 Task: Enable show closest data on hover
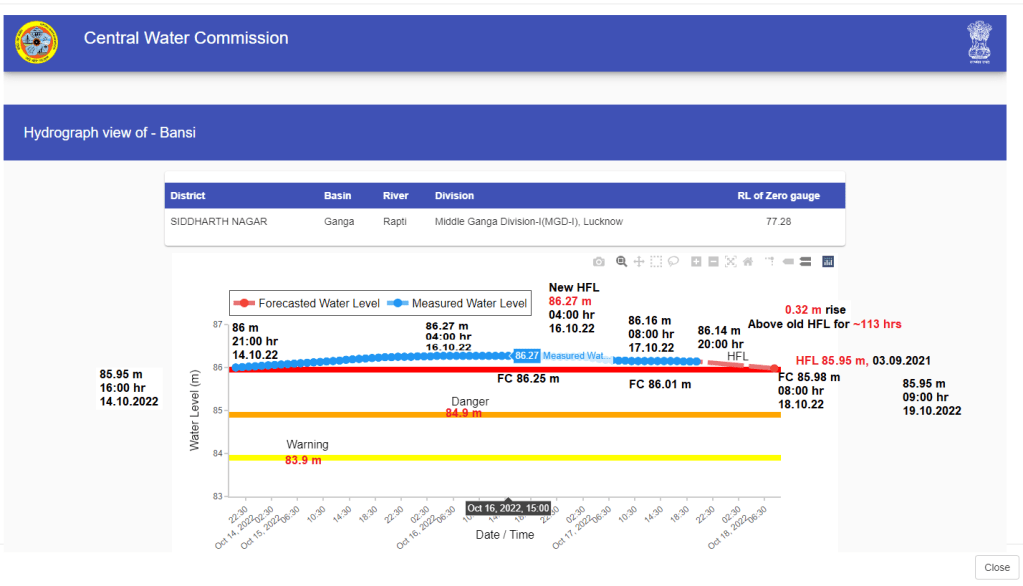click(788, 262)
